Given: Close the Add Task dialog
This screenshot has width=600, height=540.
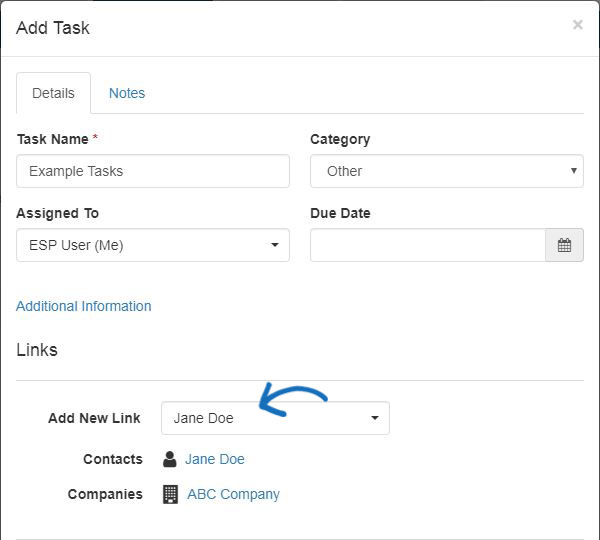Looking at the screenshot, I should click(578, 25).
